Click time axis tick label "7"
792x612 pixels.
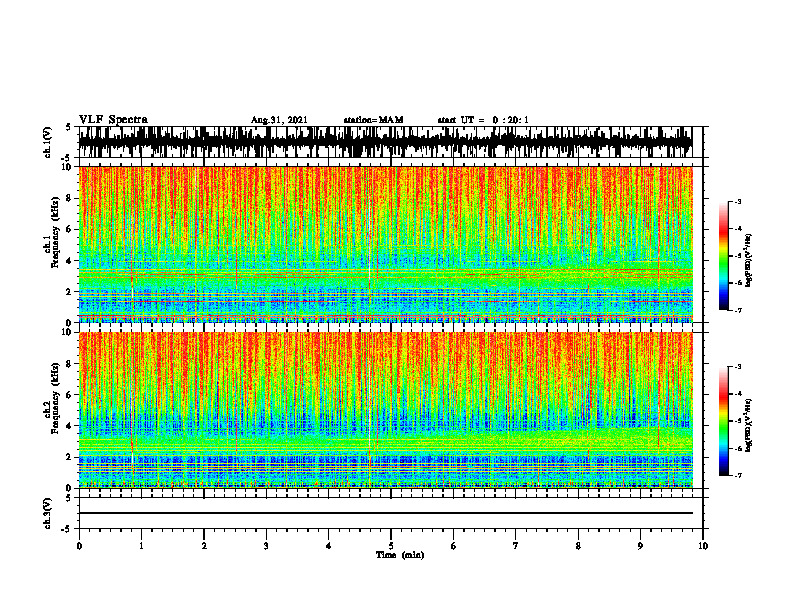516,546
